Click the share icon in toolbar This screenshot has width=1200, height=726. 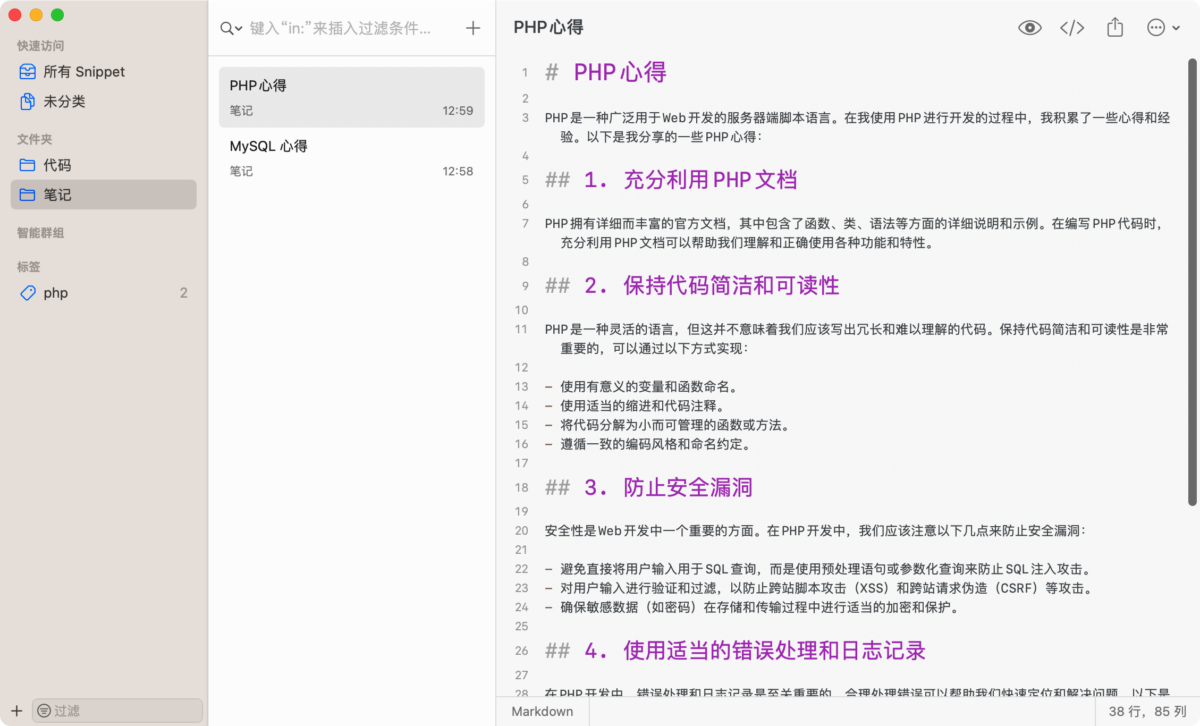click(1115, 28)
